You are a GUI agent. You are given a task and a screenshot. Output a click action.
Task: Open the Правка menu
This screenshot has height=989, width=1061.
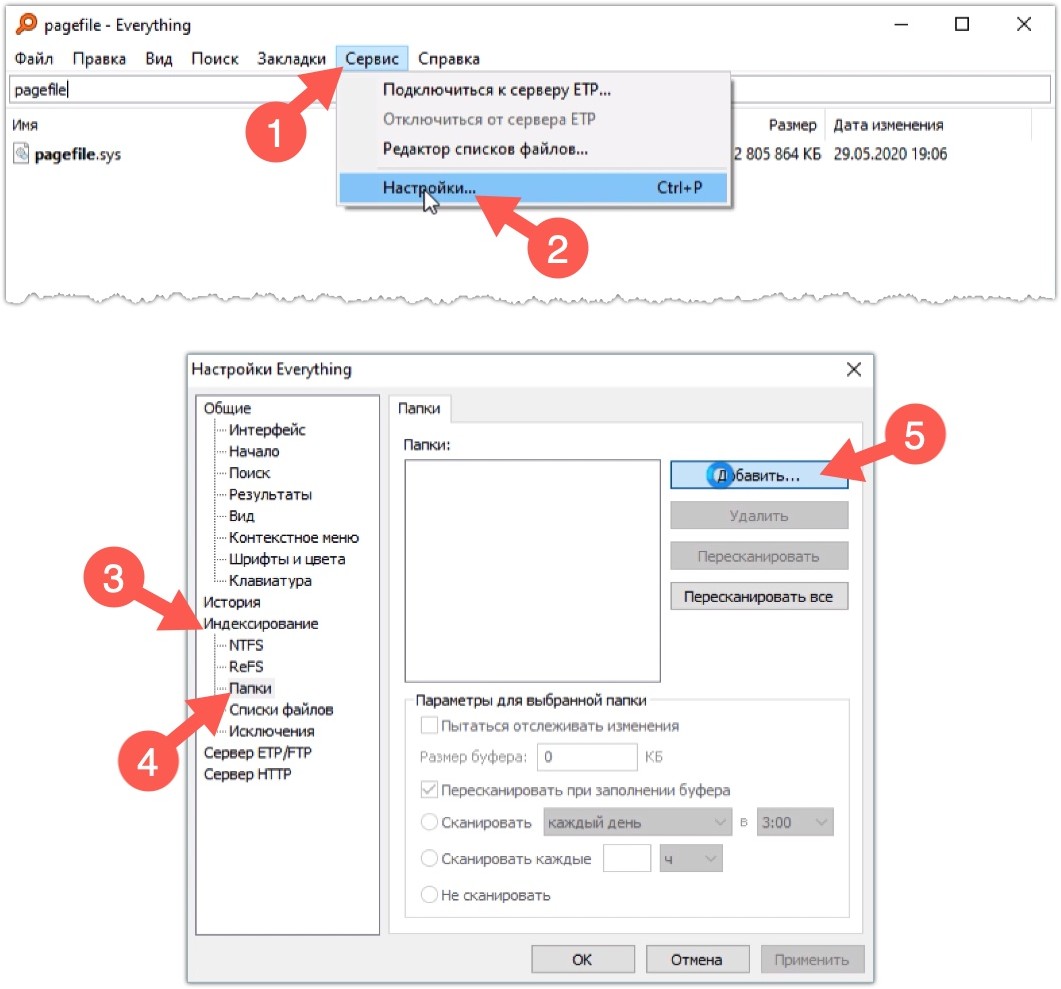point(99,59)
